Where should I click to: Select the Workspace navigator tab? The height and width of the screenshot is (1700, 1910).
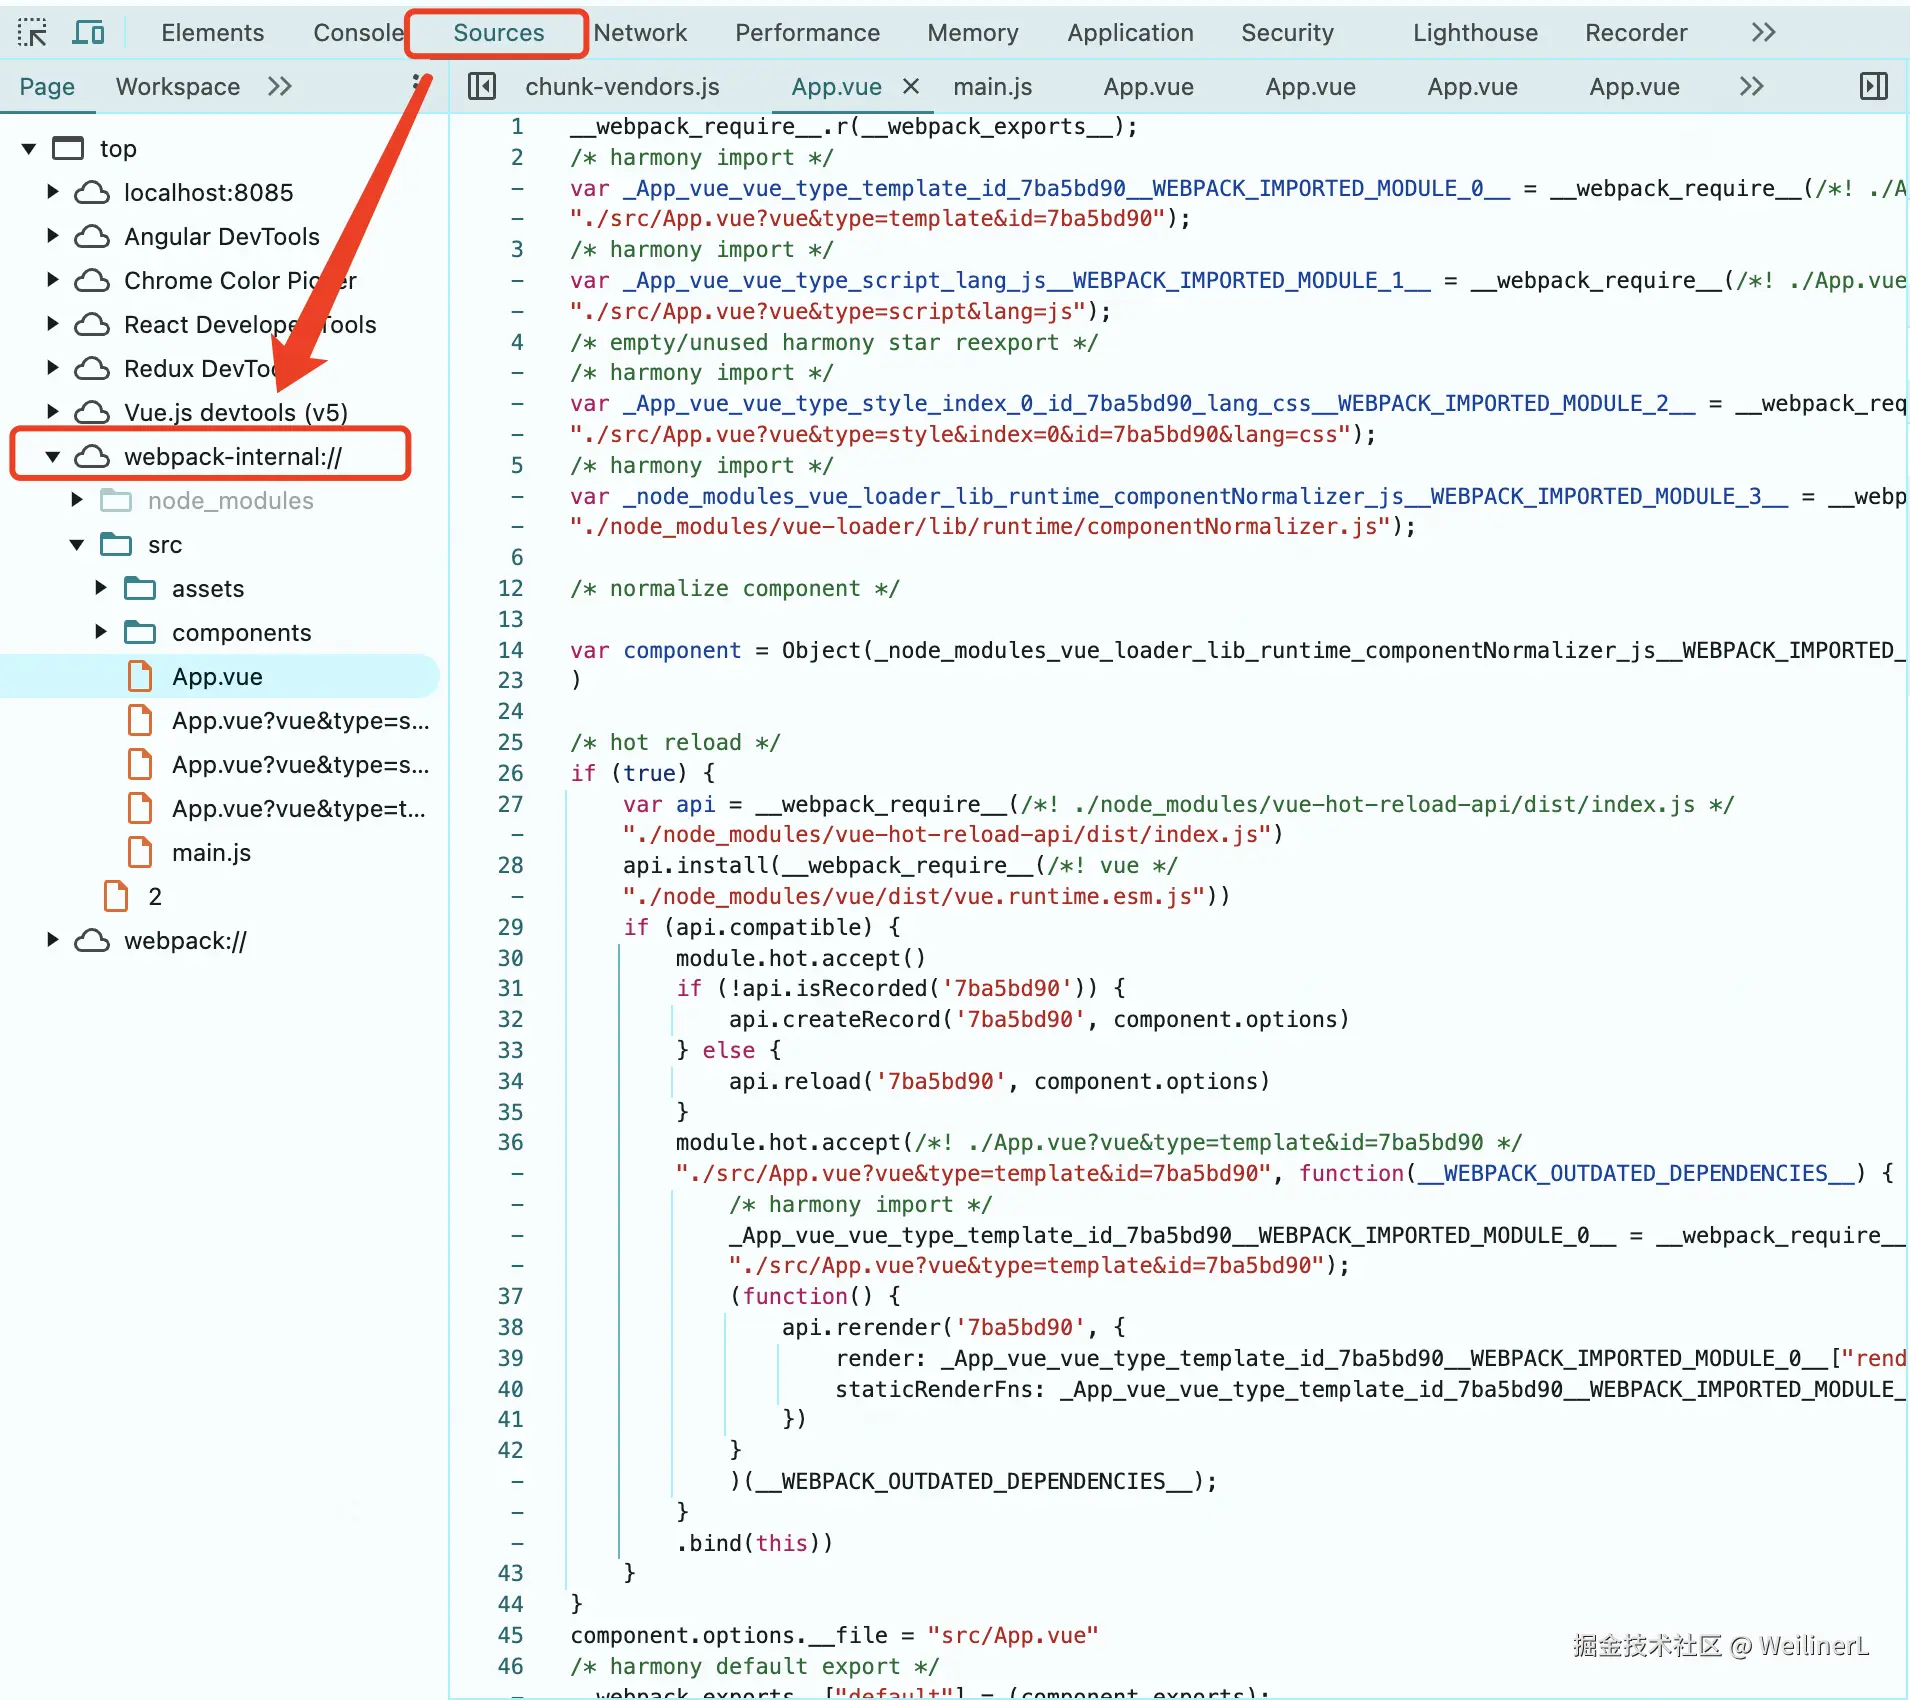click(x=178, y=87)
